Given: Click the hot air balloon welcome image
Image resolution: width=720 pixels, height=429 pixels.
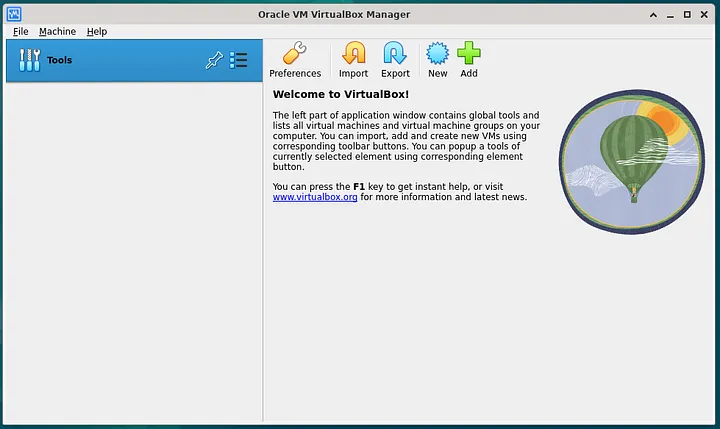Looking at the screenshot, I should [x=632, y=162].
